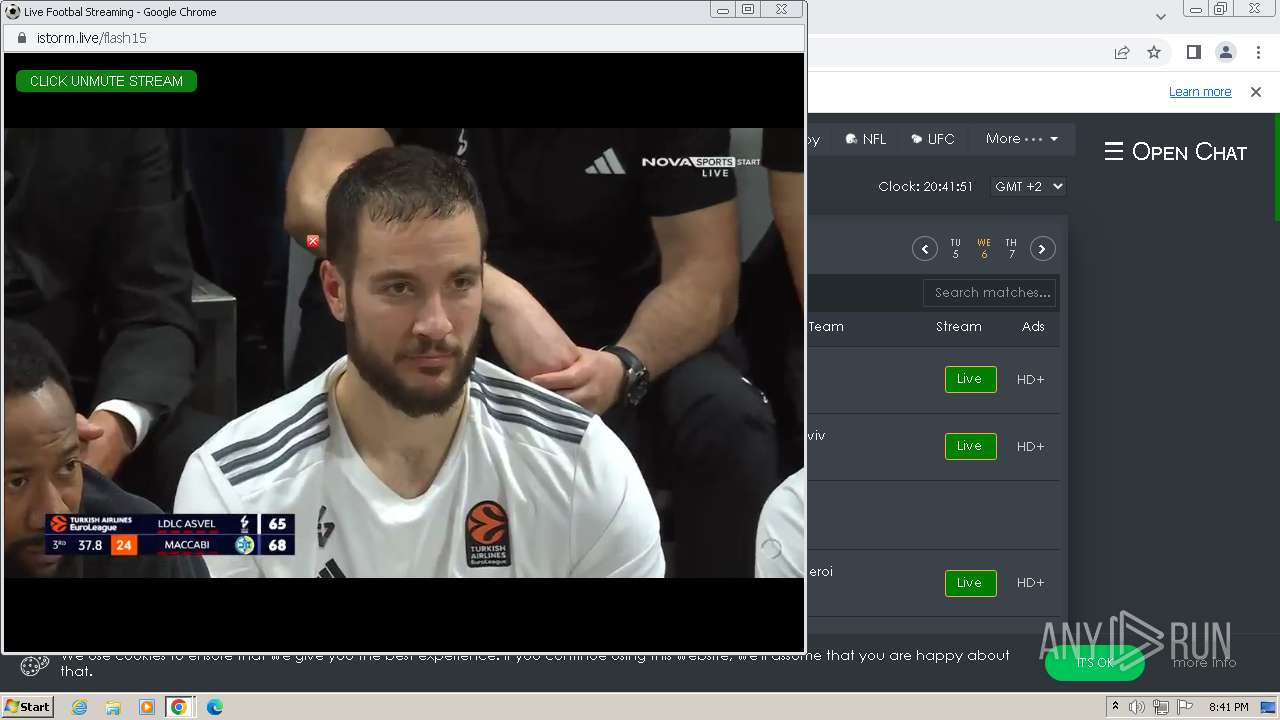Click the network tray icon
Viewport: 1280px width, 720px height.
tap(1161, 707)
